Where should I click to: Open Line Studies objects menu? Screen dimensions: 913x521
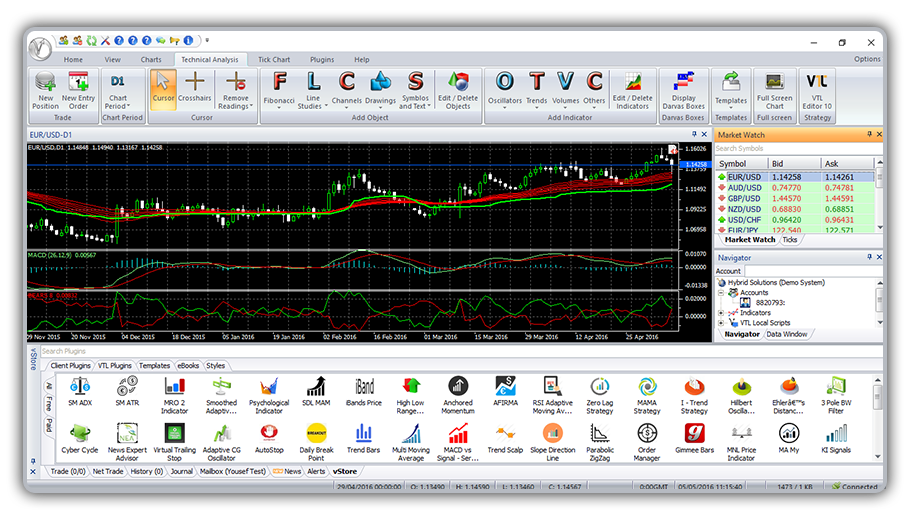tap(313, 90)
